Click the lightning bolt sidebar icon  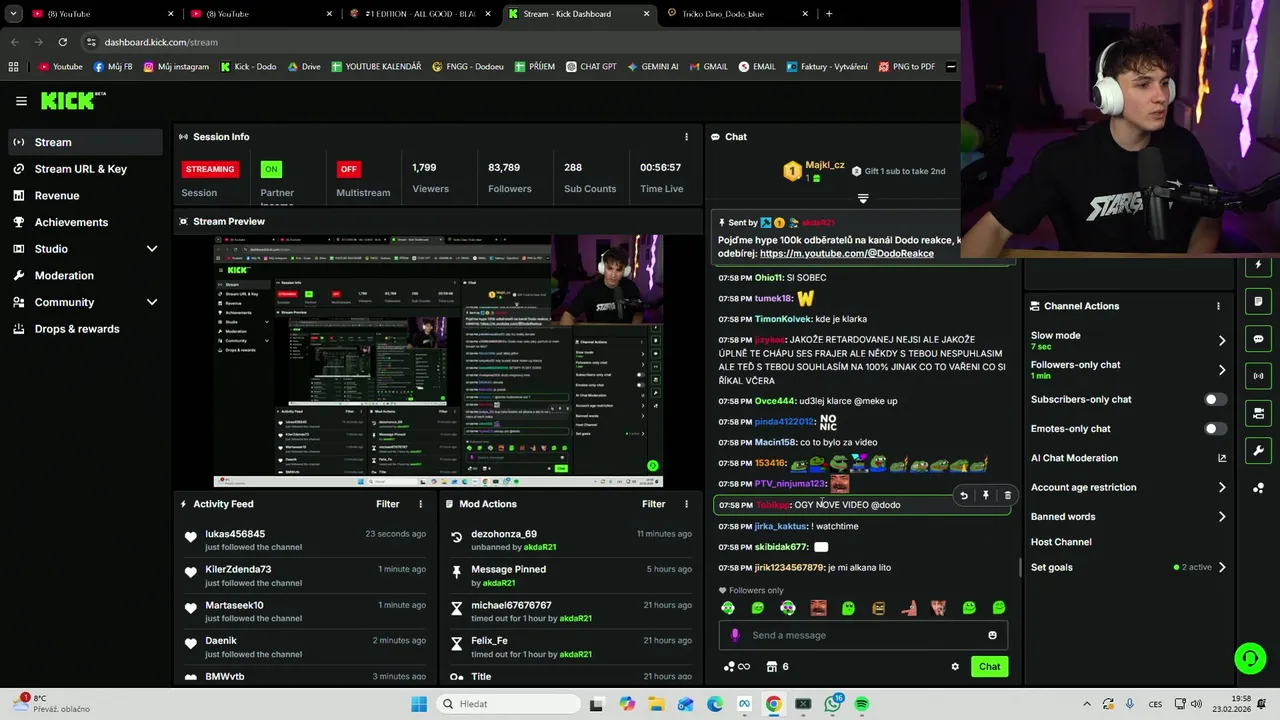1258,265
